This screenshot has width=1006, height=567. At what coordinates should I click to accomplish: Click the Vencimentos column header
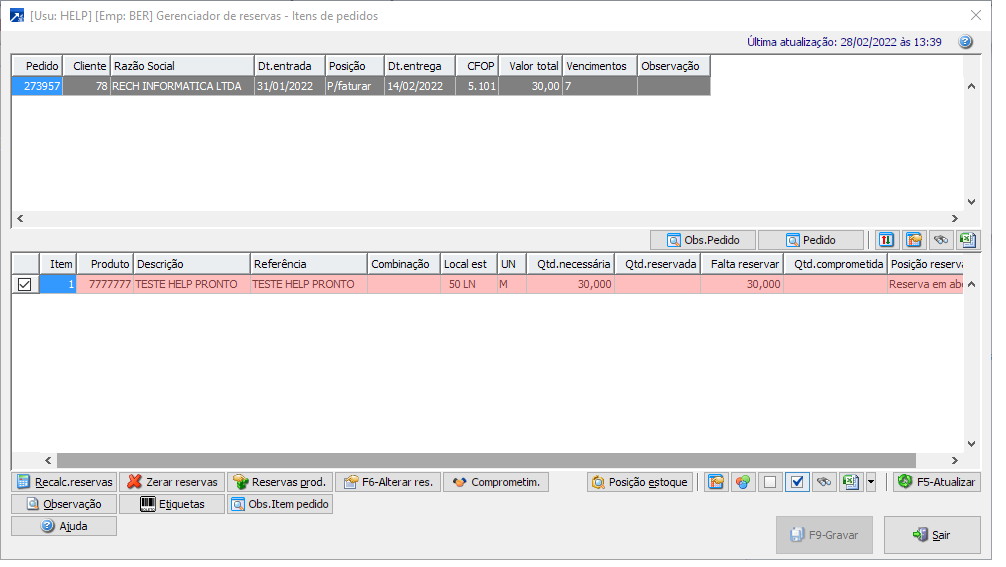click(600, 66)
